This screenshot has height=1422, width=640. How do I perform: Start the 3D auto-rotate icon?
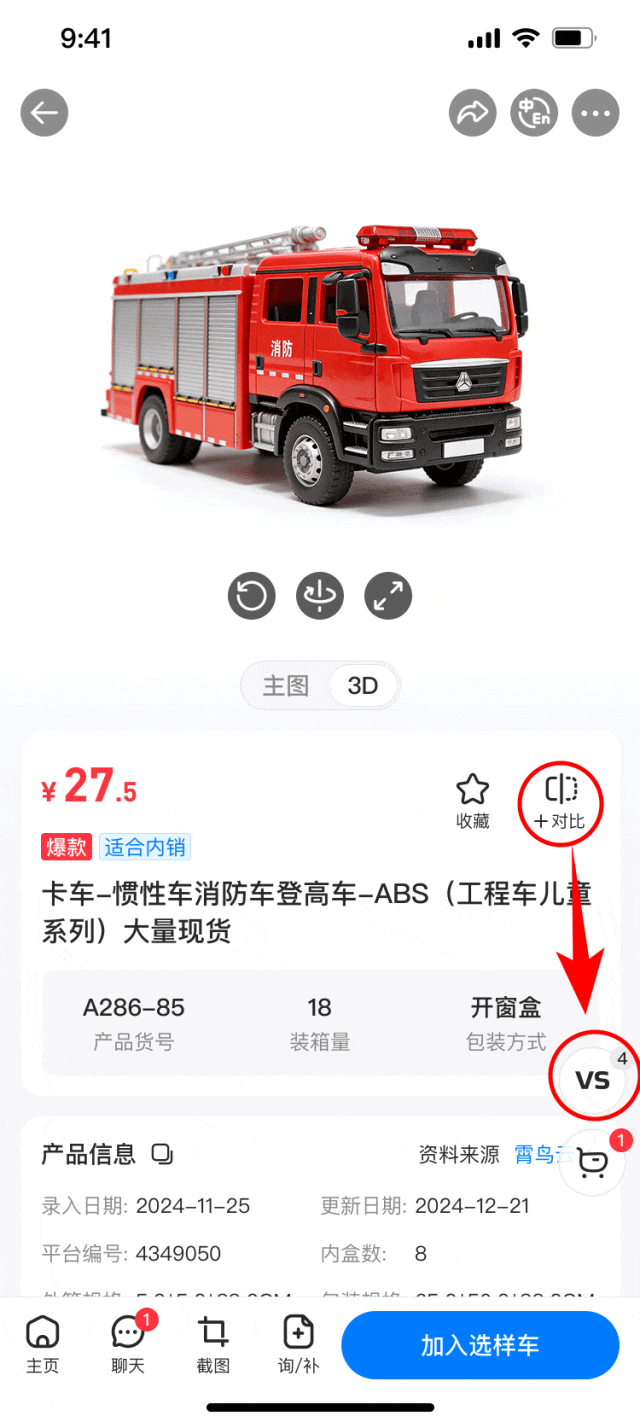320,597
